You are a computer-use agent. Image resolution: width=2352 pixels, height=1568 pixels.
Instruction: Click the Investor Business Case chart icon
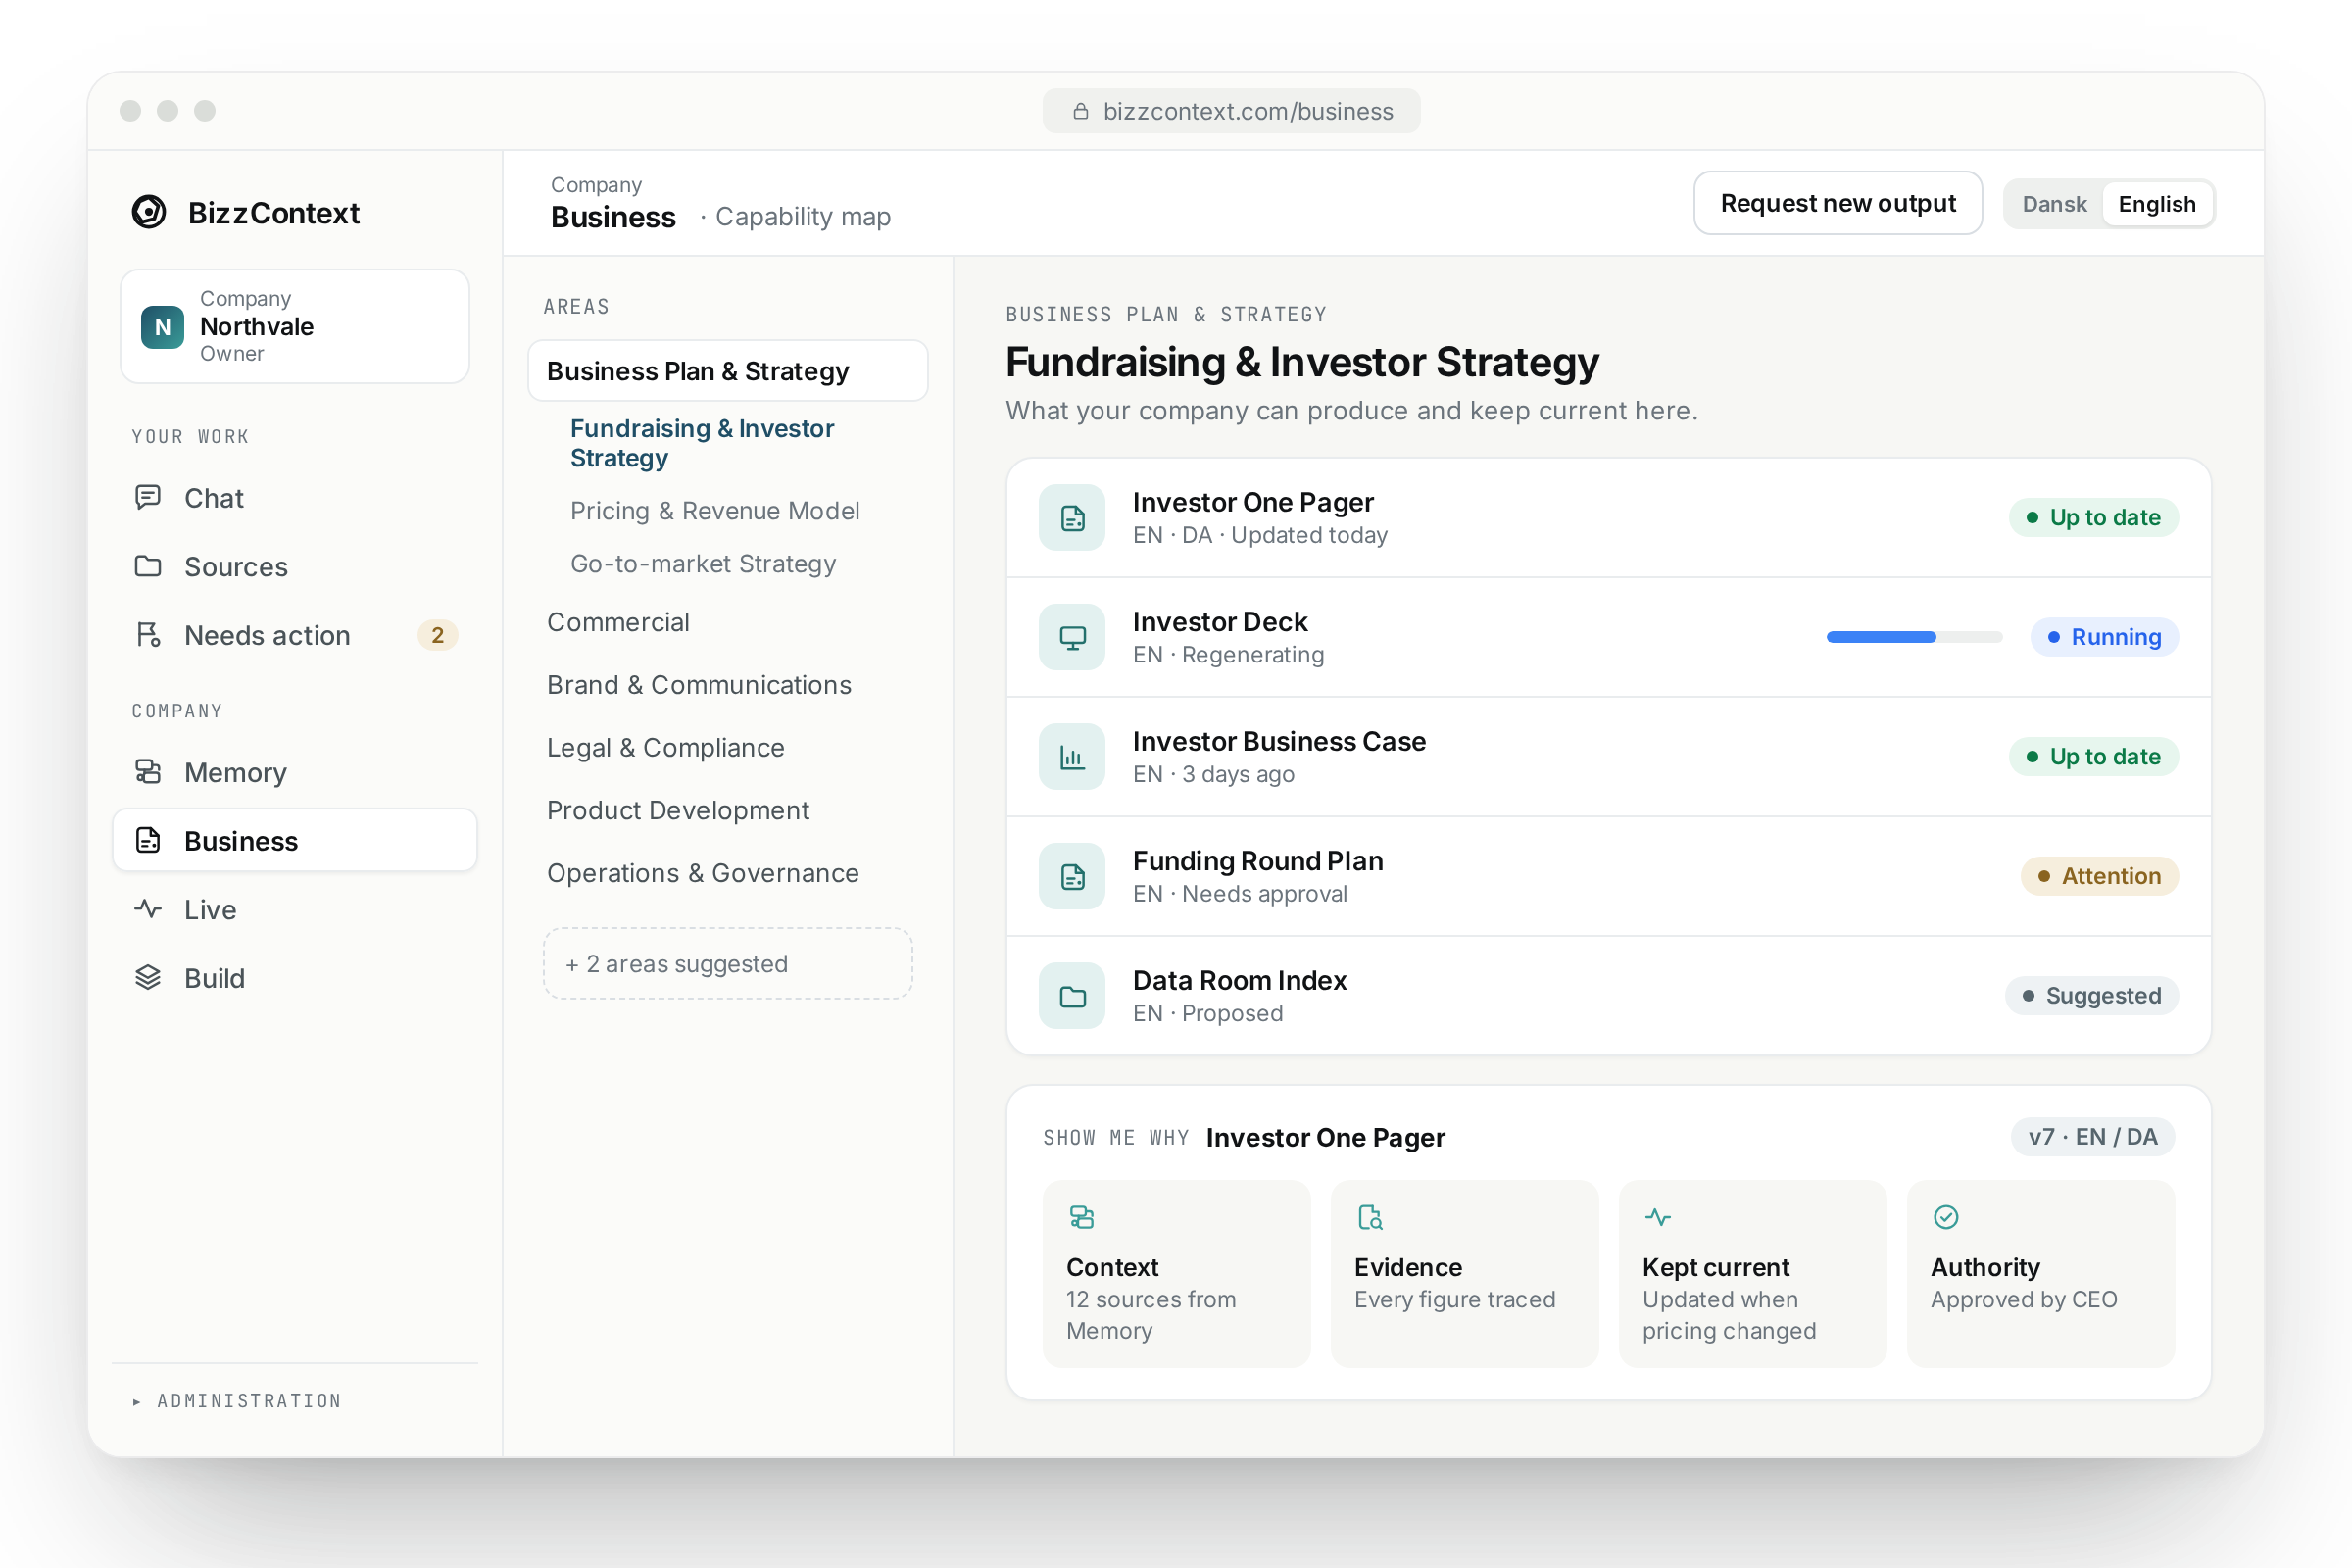(x=1072, y=757)
